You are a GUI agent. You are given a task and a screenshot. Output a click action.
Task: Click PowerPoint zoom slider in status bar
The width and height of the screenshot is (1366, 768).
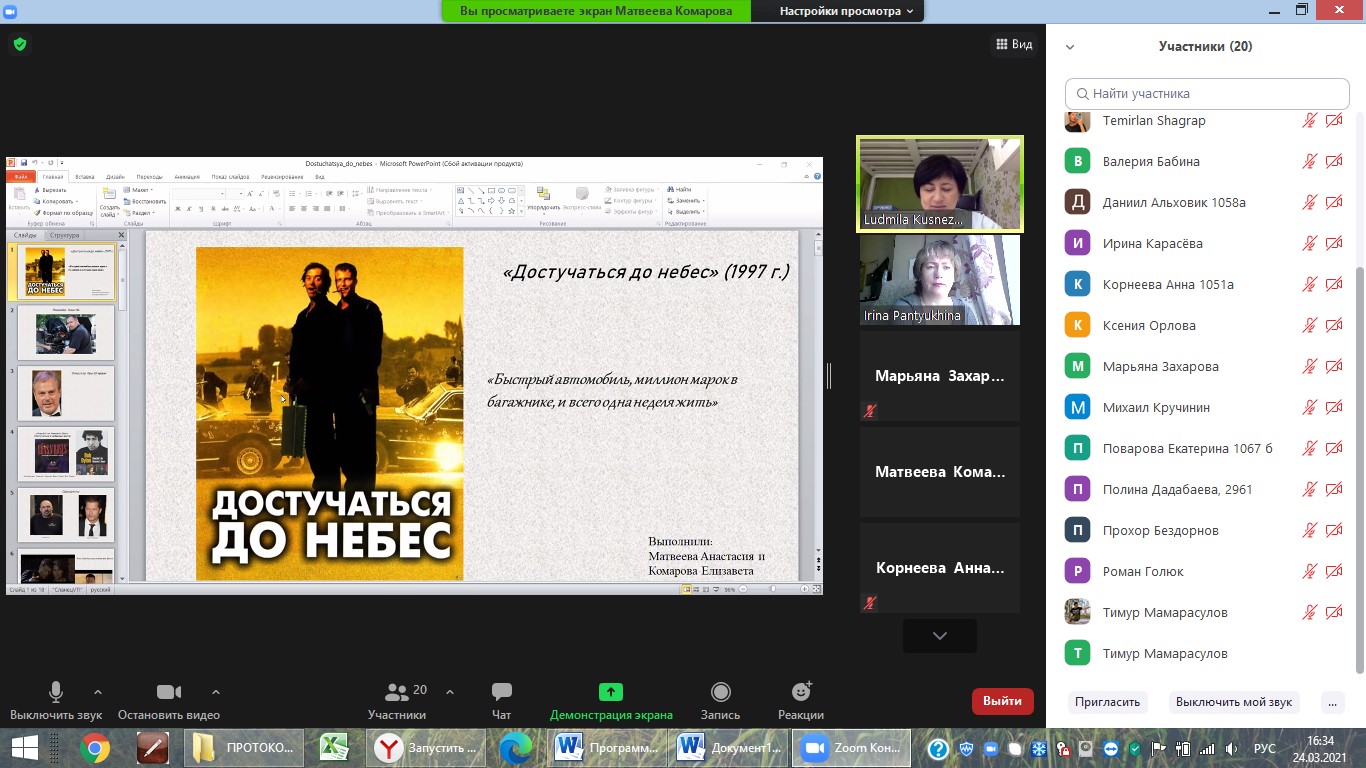pyautogui.click(x=775, y=589)
